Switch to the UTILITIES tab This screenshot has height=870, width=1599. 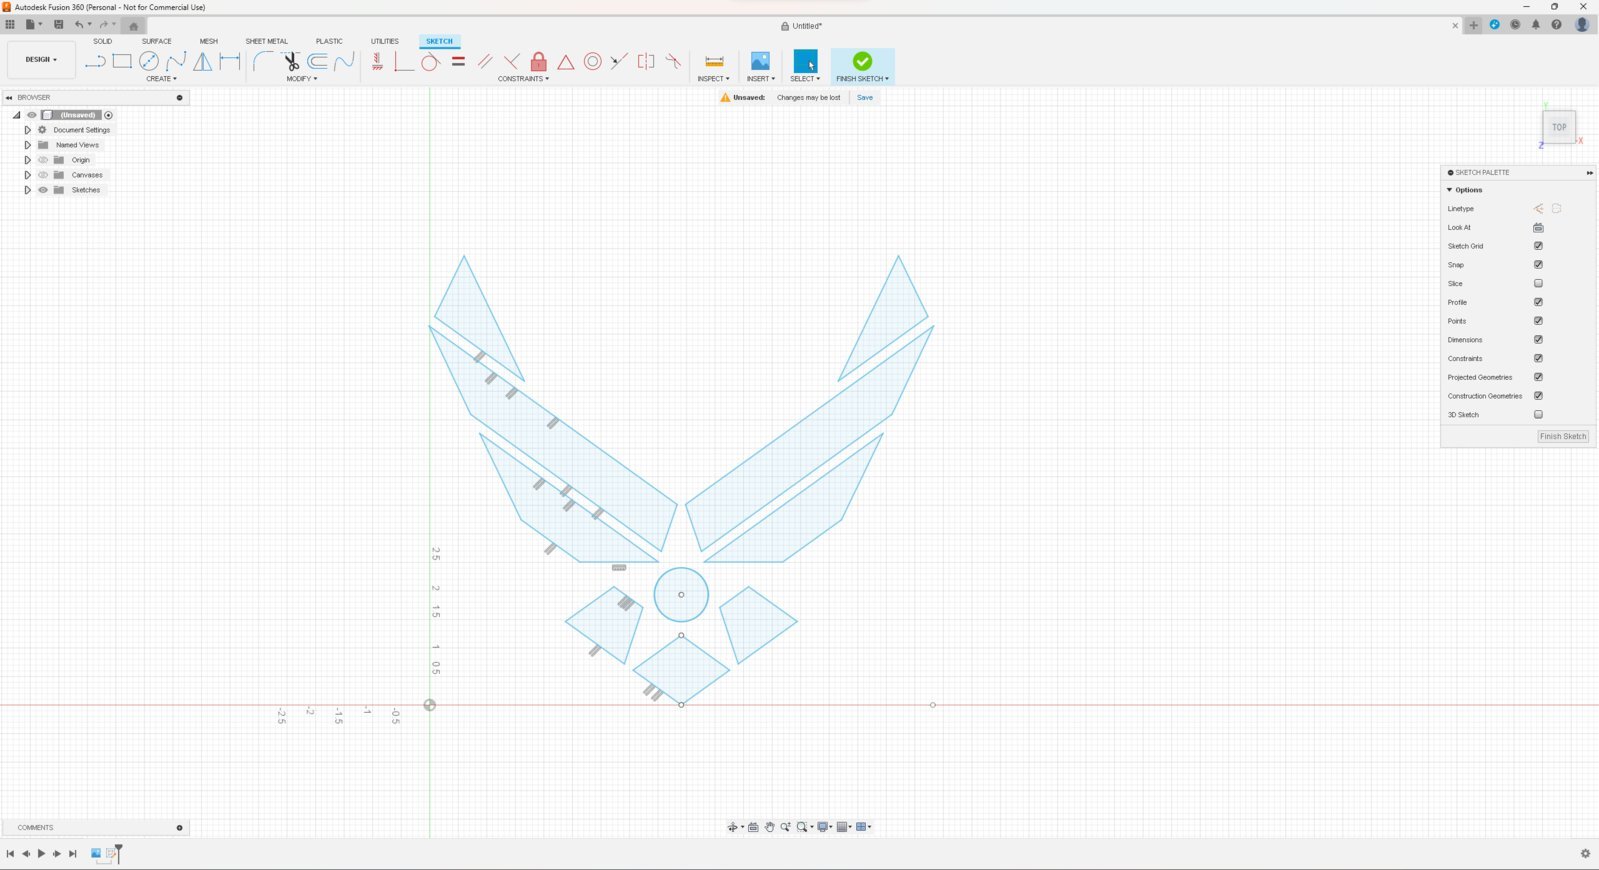click(385, 41)
